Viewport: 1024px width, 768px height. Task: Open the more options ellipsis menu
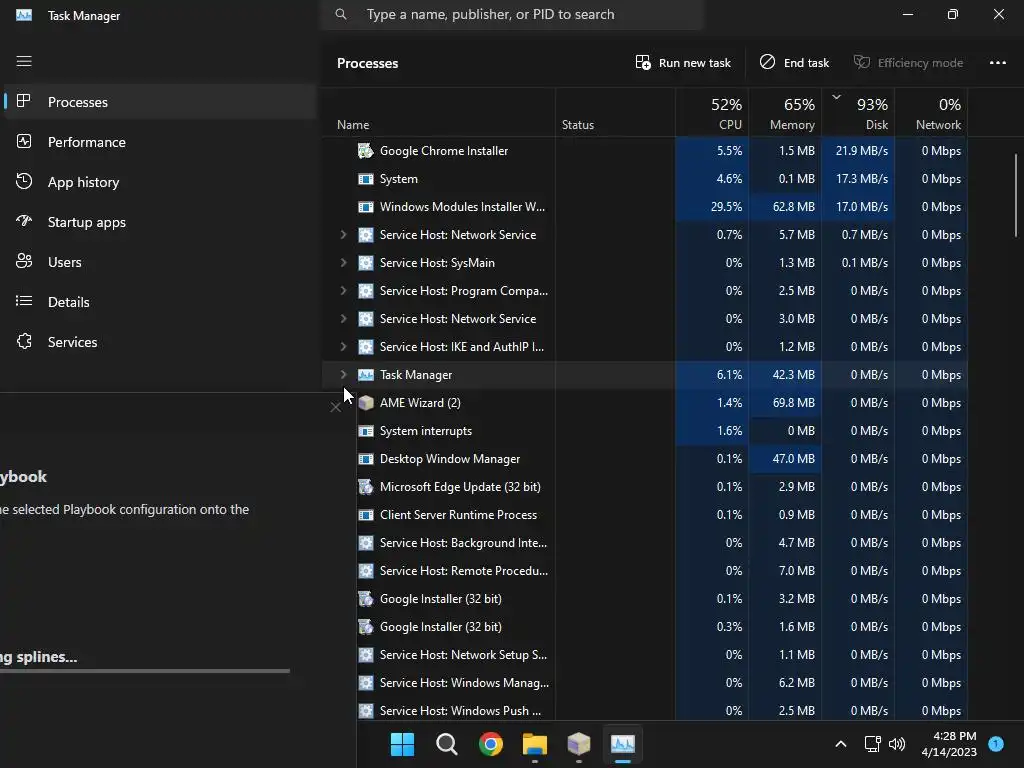click(997, 63)
